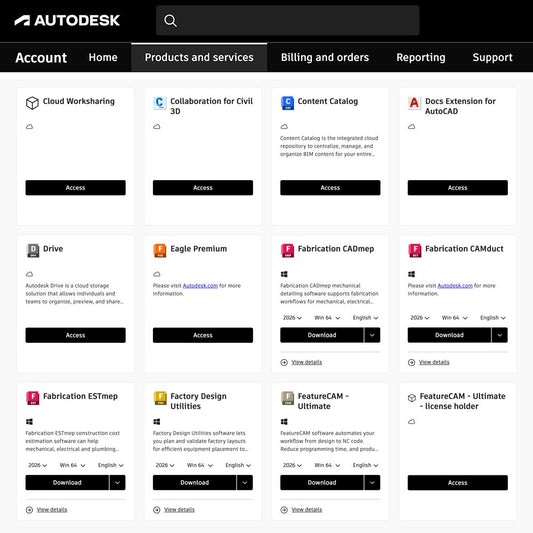Click the search magnifier icon
This screenshot has height=533, width=533.
(170, 21)
